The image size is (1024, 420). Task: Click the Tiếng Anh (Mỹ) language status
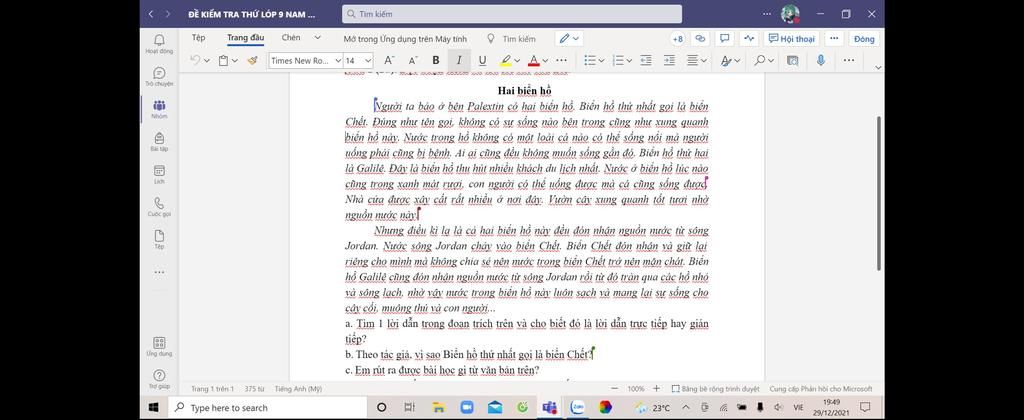[298, 389]
